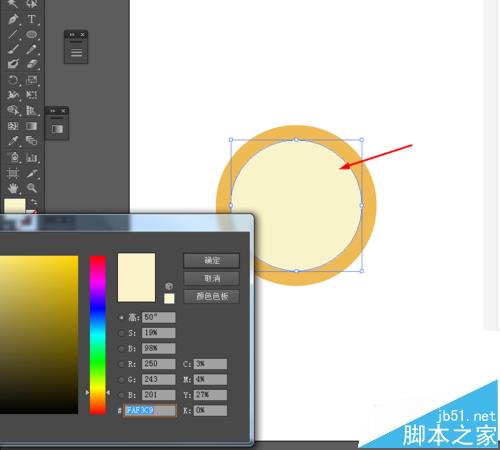Edit the brightness field showing 98%

pos(159,348)
